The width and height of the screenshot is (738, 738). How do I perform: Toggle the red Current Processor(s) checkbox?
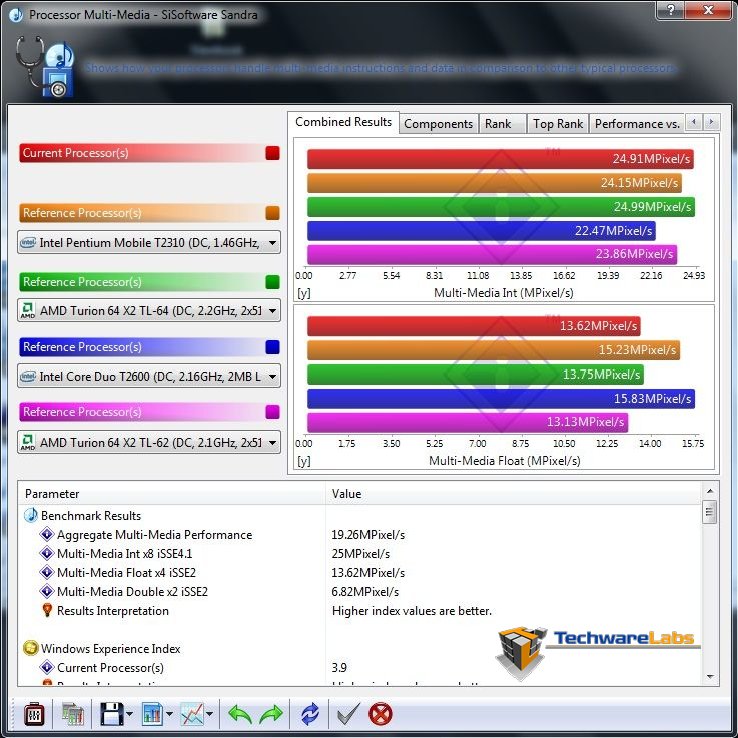pyautogui.click(x=272, y=153)
